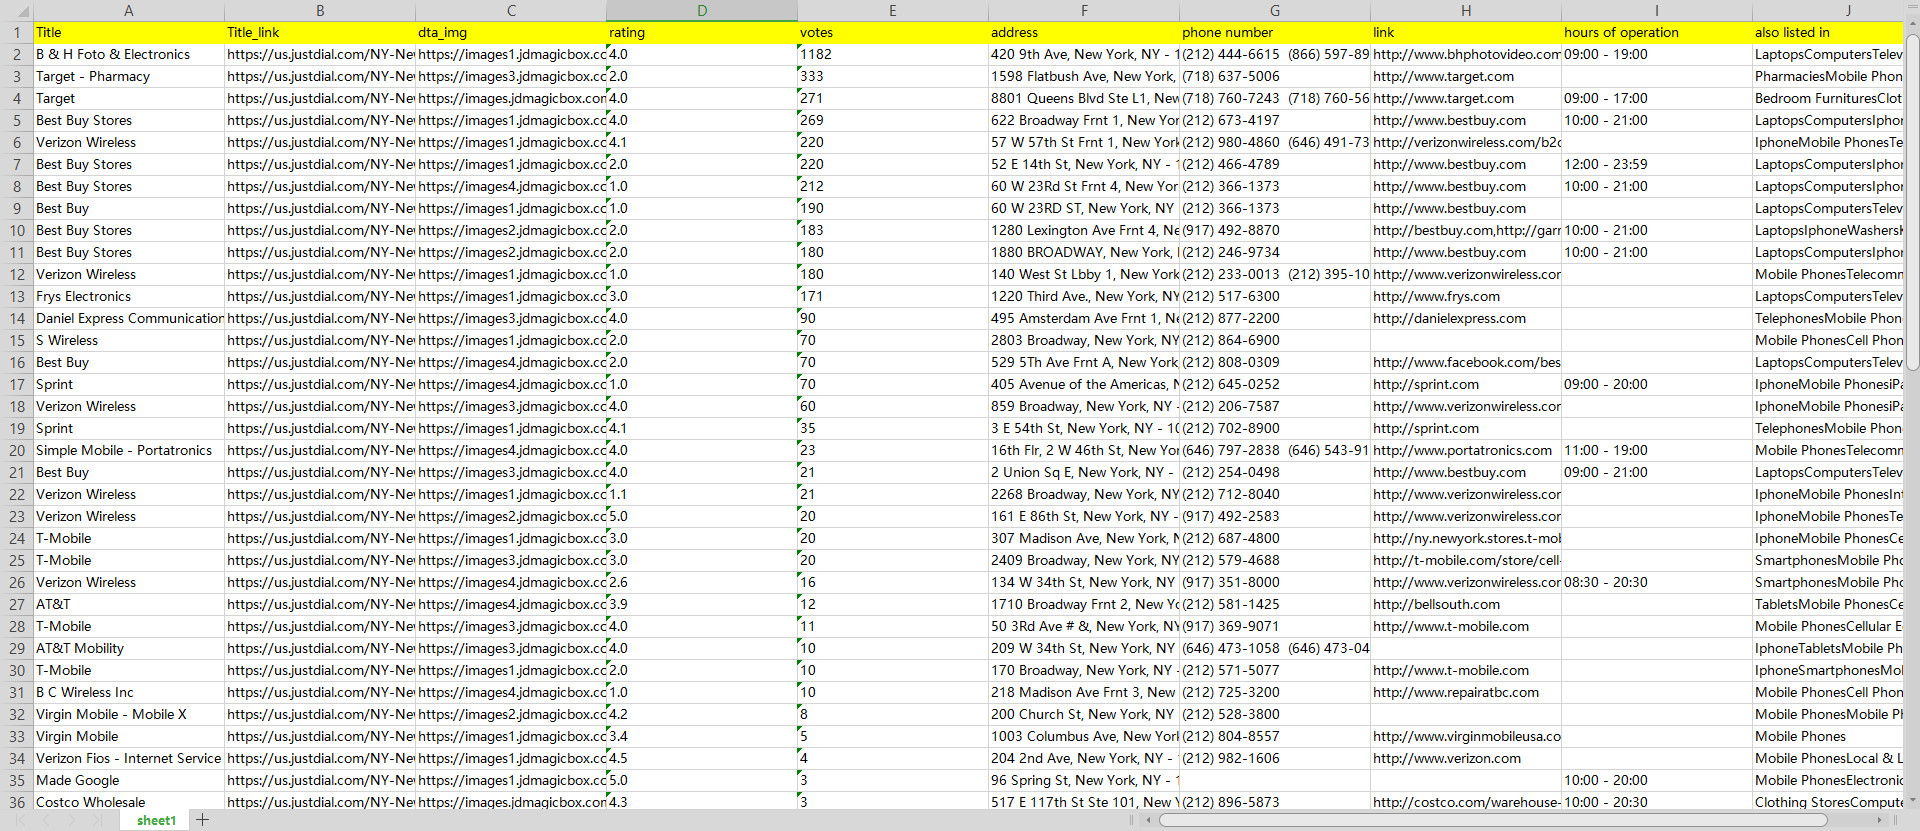Click the horizontal scrollbar thumb

[1490, 820]
